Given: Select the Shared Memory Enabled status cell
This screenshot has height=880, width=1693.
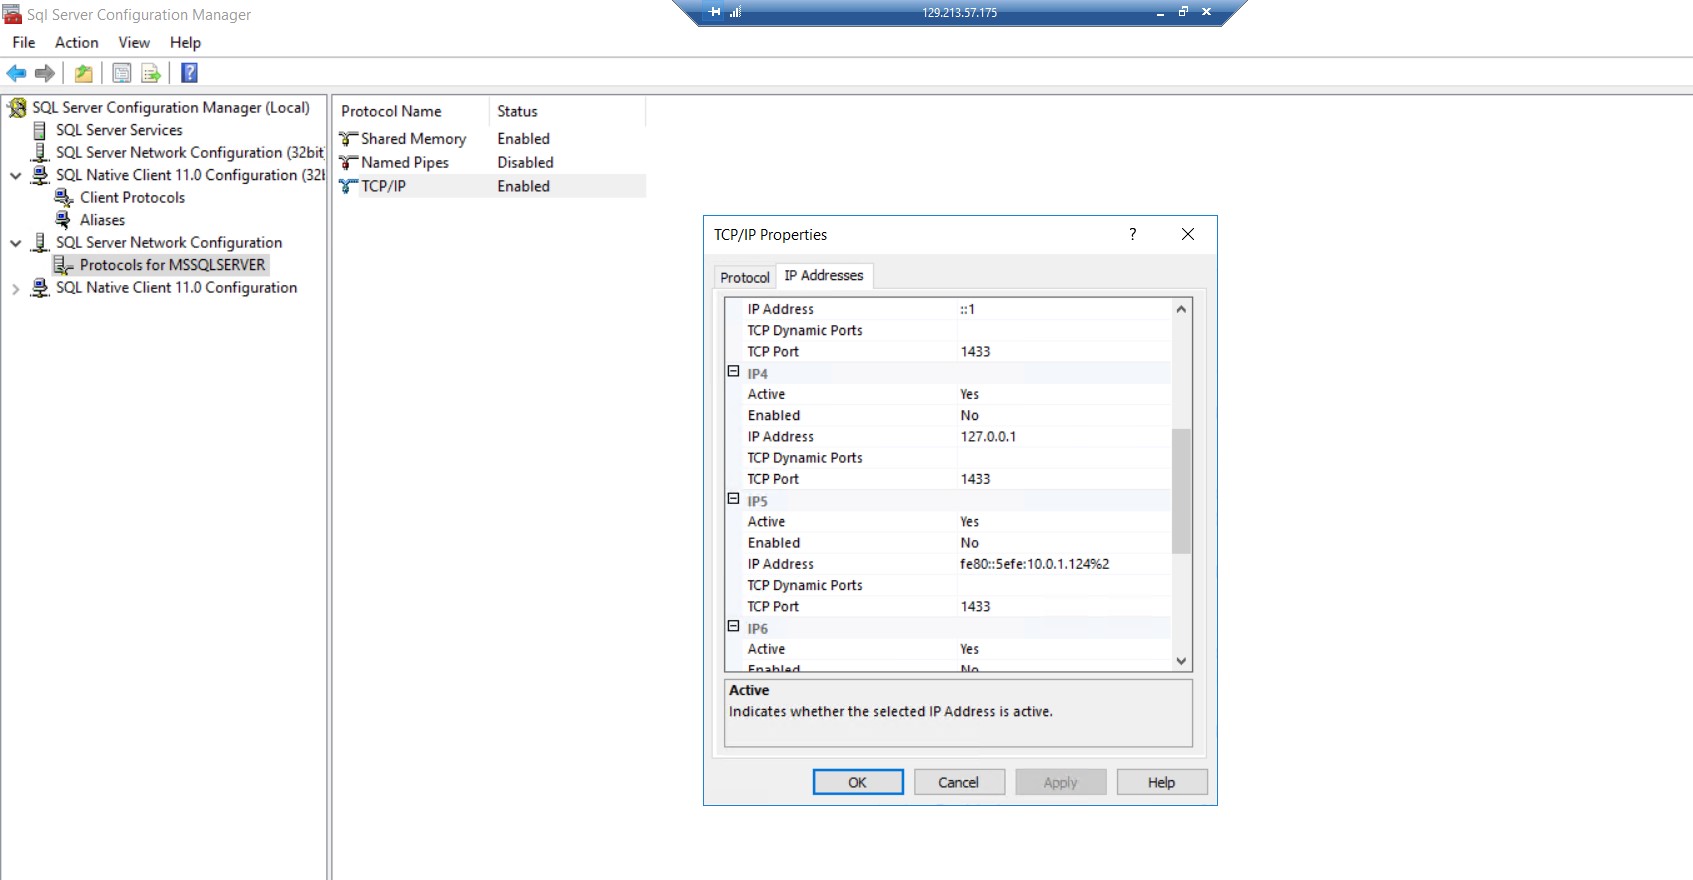Looking at the screenshot, I should click(523, 139).
